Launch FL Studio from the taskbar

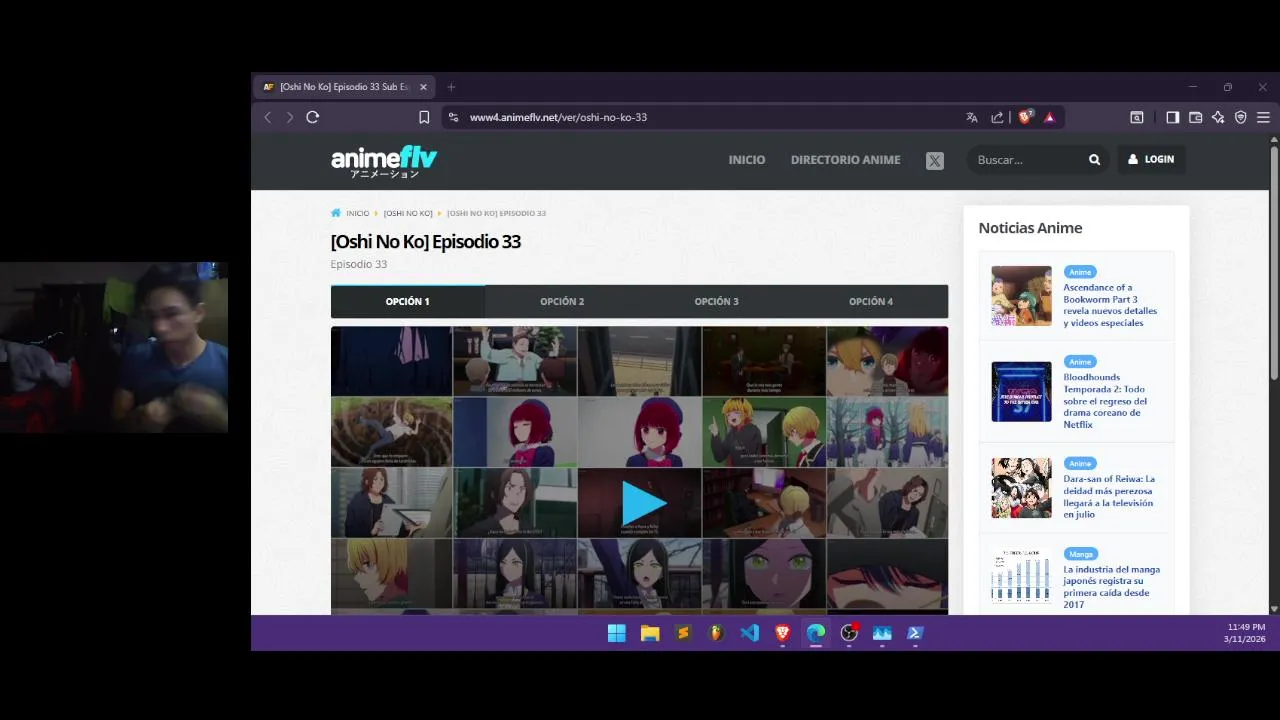(x=716, y=633)
